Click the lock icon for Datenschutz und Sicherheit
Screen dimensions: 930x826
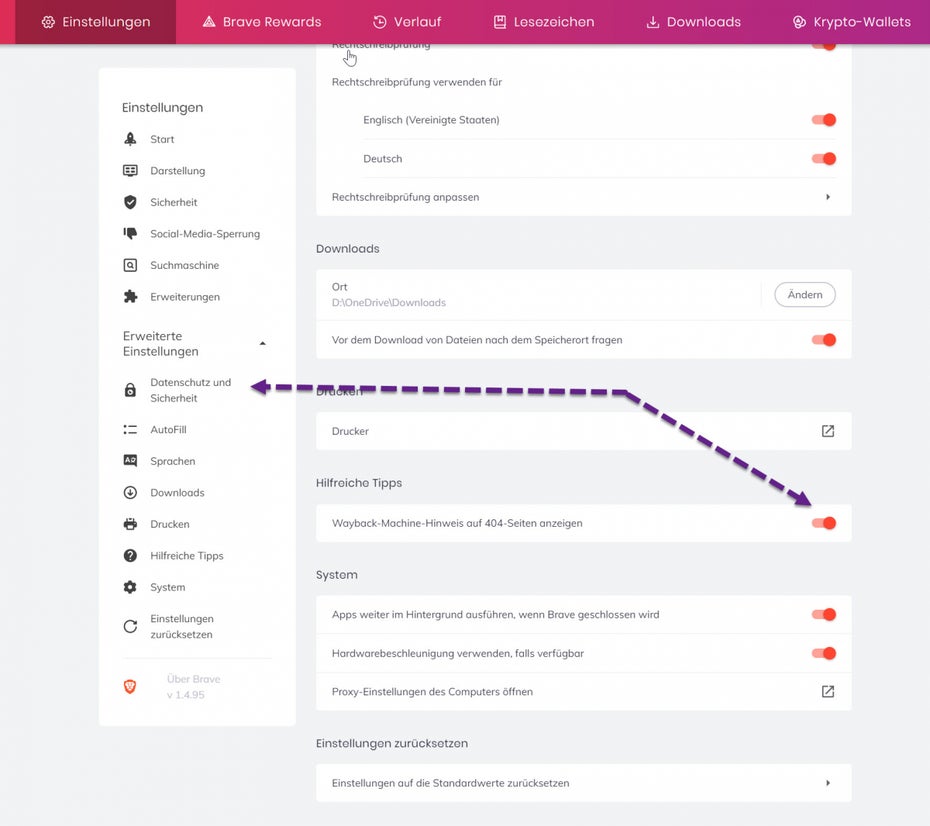[130, 390]
